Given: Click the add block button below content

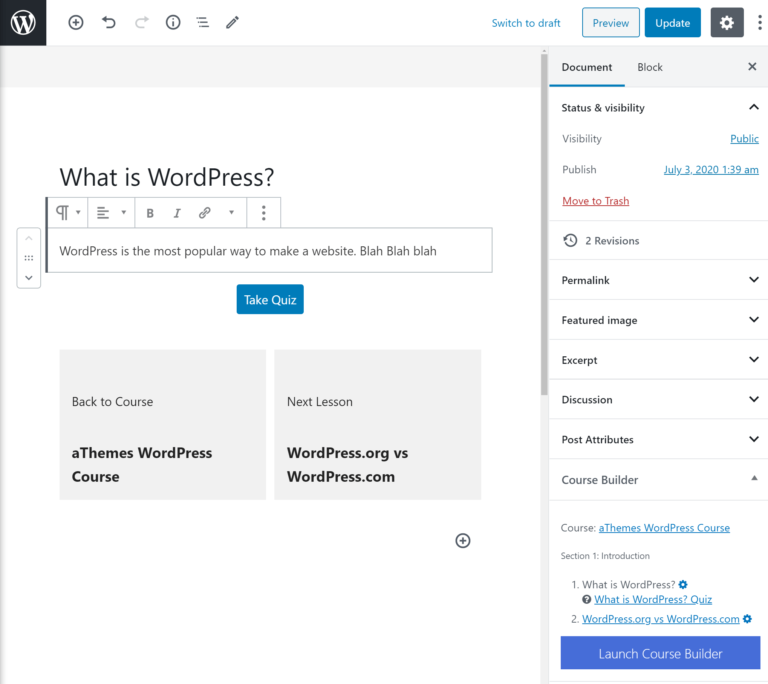Looking at the screenshot, I should pos(463,540).
